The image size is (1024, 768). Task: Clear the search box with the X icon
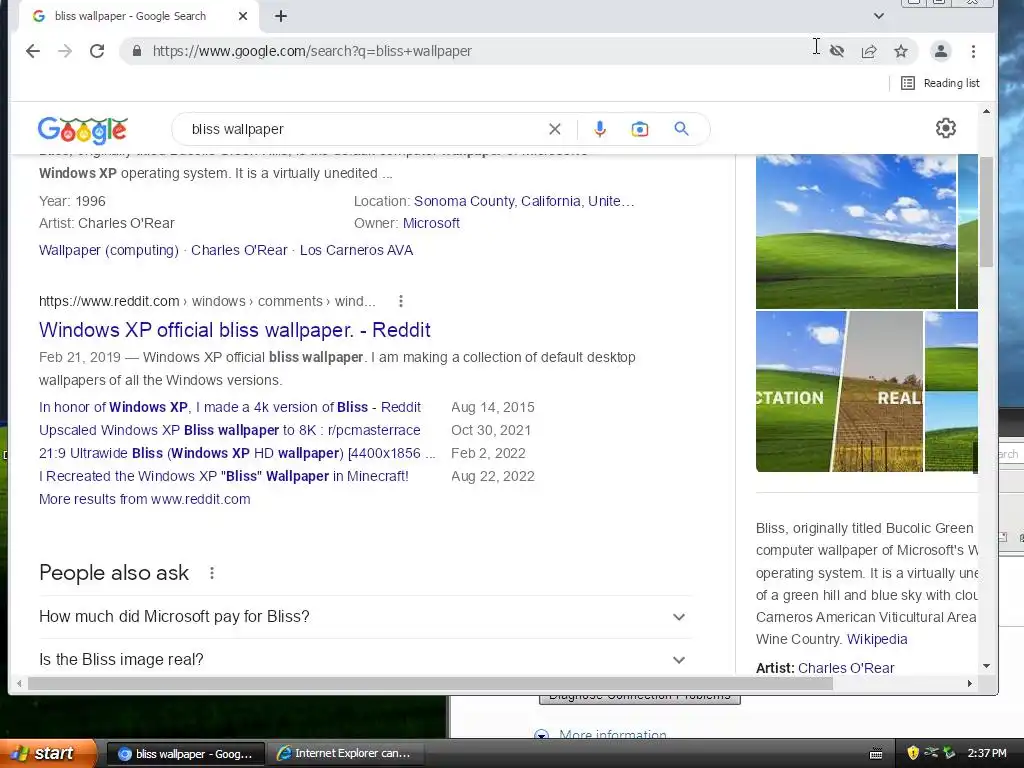pyautogui.click(x=554, y=129)
